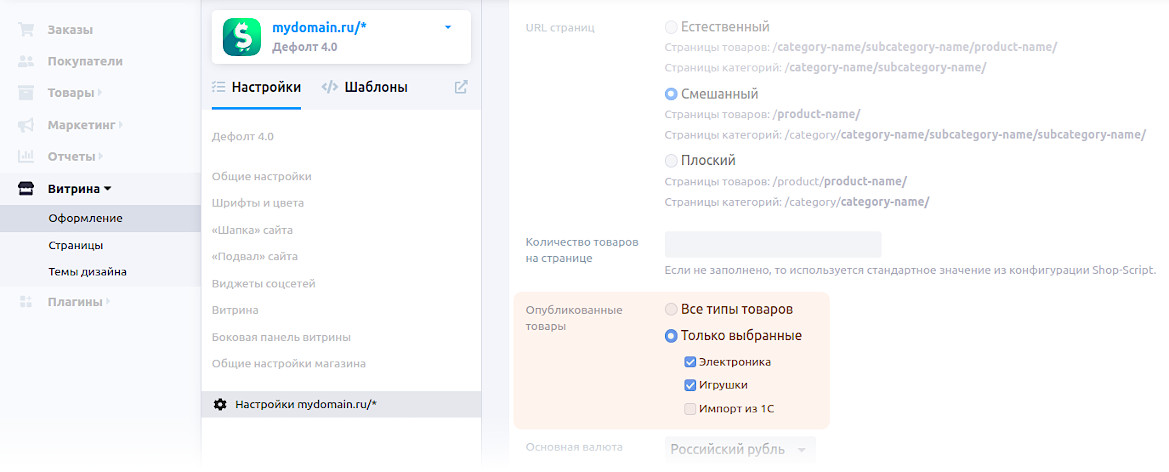The height and width of the screenshot is (472, 1169).
Task: Uncheck the Игрушки checkbox
Action: [690, 385]
